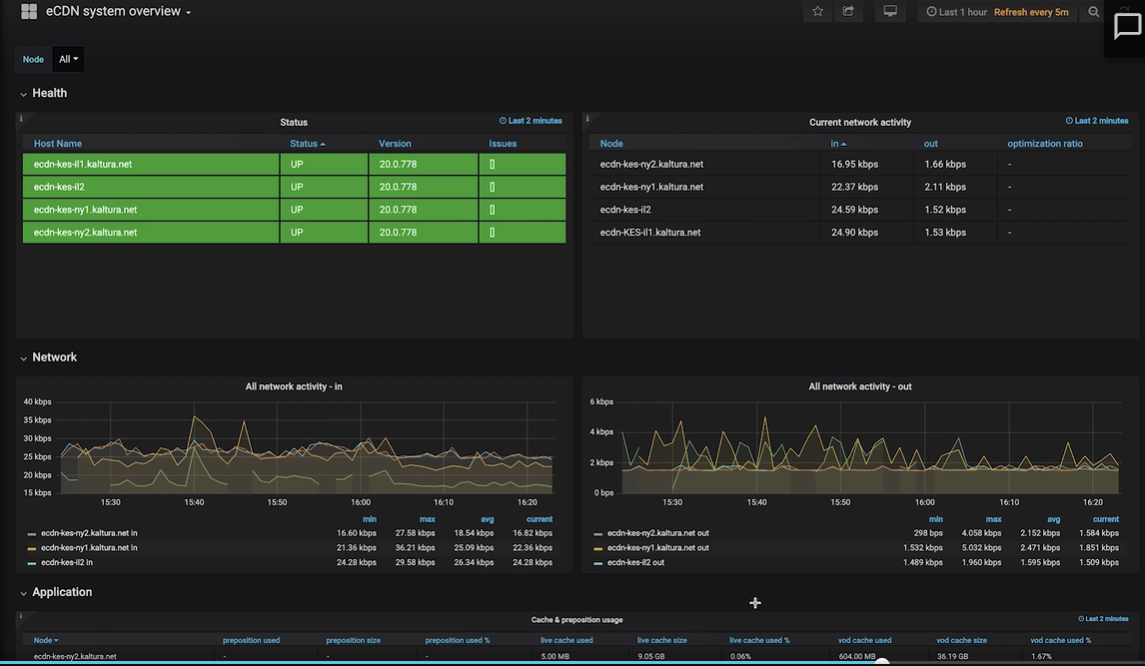This screenshot has height=666, width=1145.
Task: Click the Refresh every 5m time range
Action: [1031, 12]
